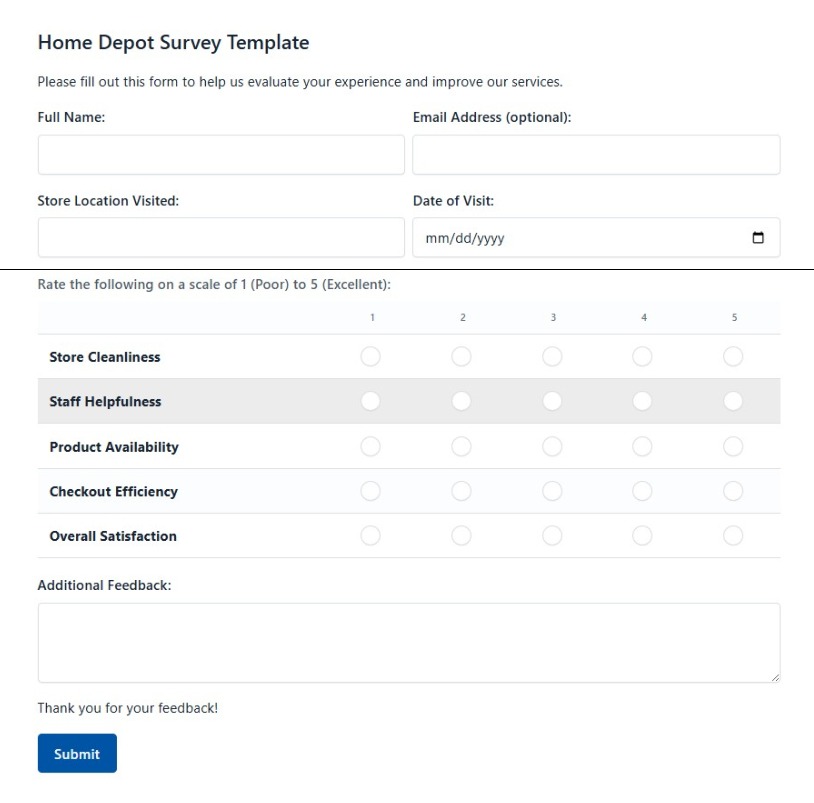Select rating 4 for Store Cleanliness
This screenshot has height=803, width=814.
[x=643, y=356]
